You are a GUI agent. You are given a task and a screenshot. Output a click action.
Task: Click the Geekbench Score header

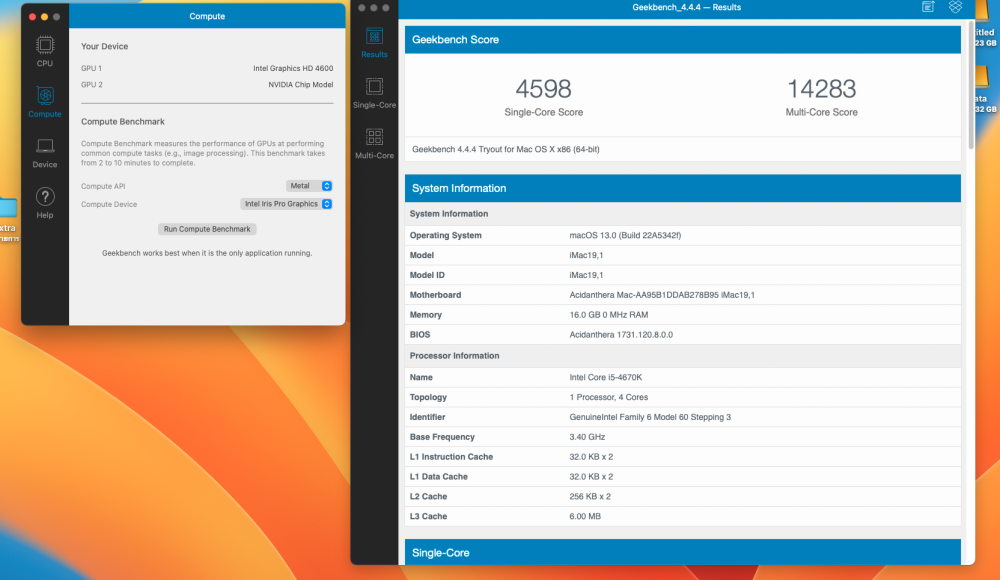tap(682, 40)
